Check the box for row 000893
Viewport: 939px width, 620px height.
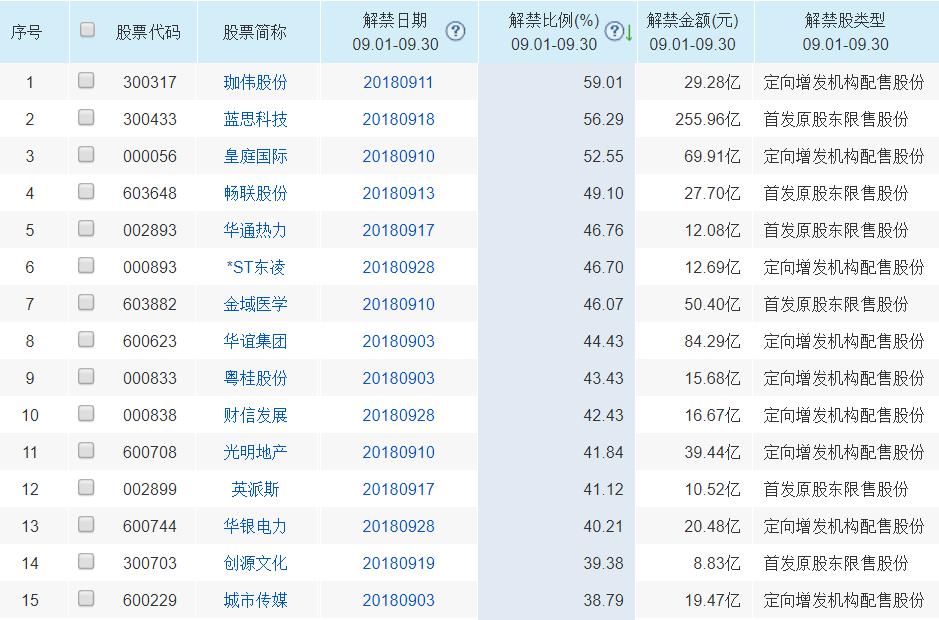(86, 265)
